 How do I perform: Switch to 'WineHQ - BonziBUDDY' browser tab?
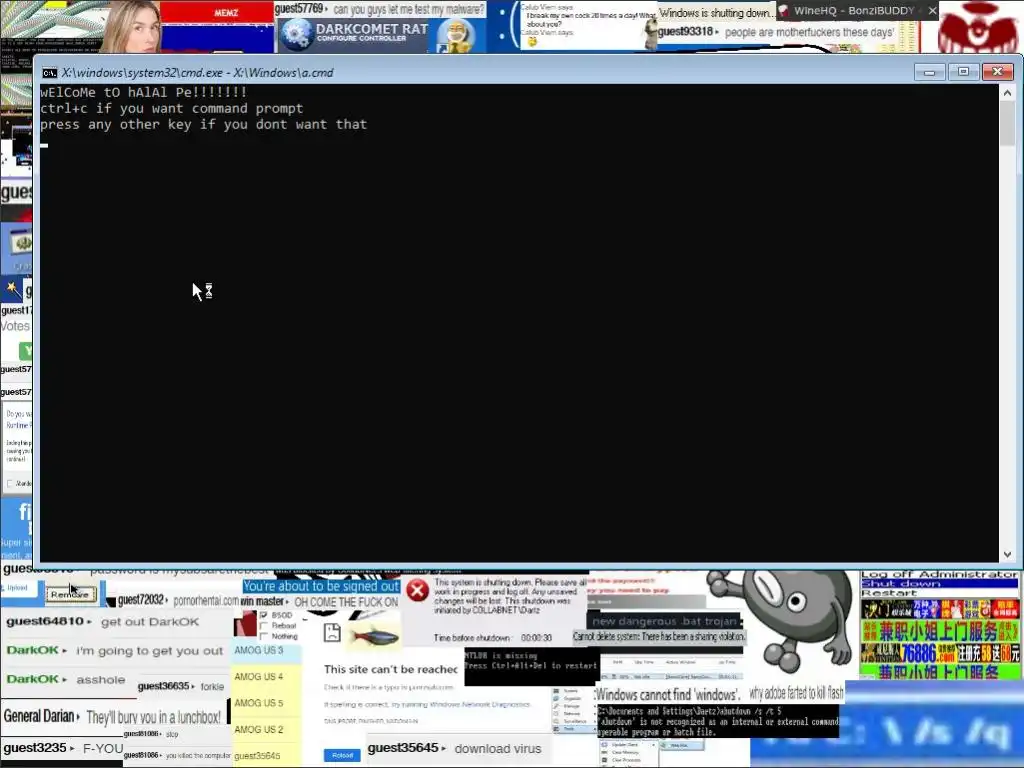(853, 10)
